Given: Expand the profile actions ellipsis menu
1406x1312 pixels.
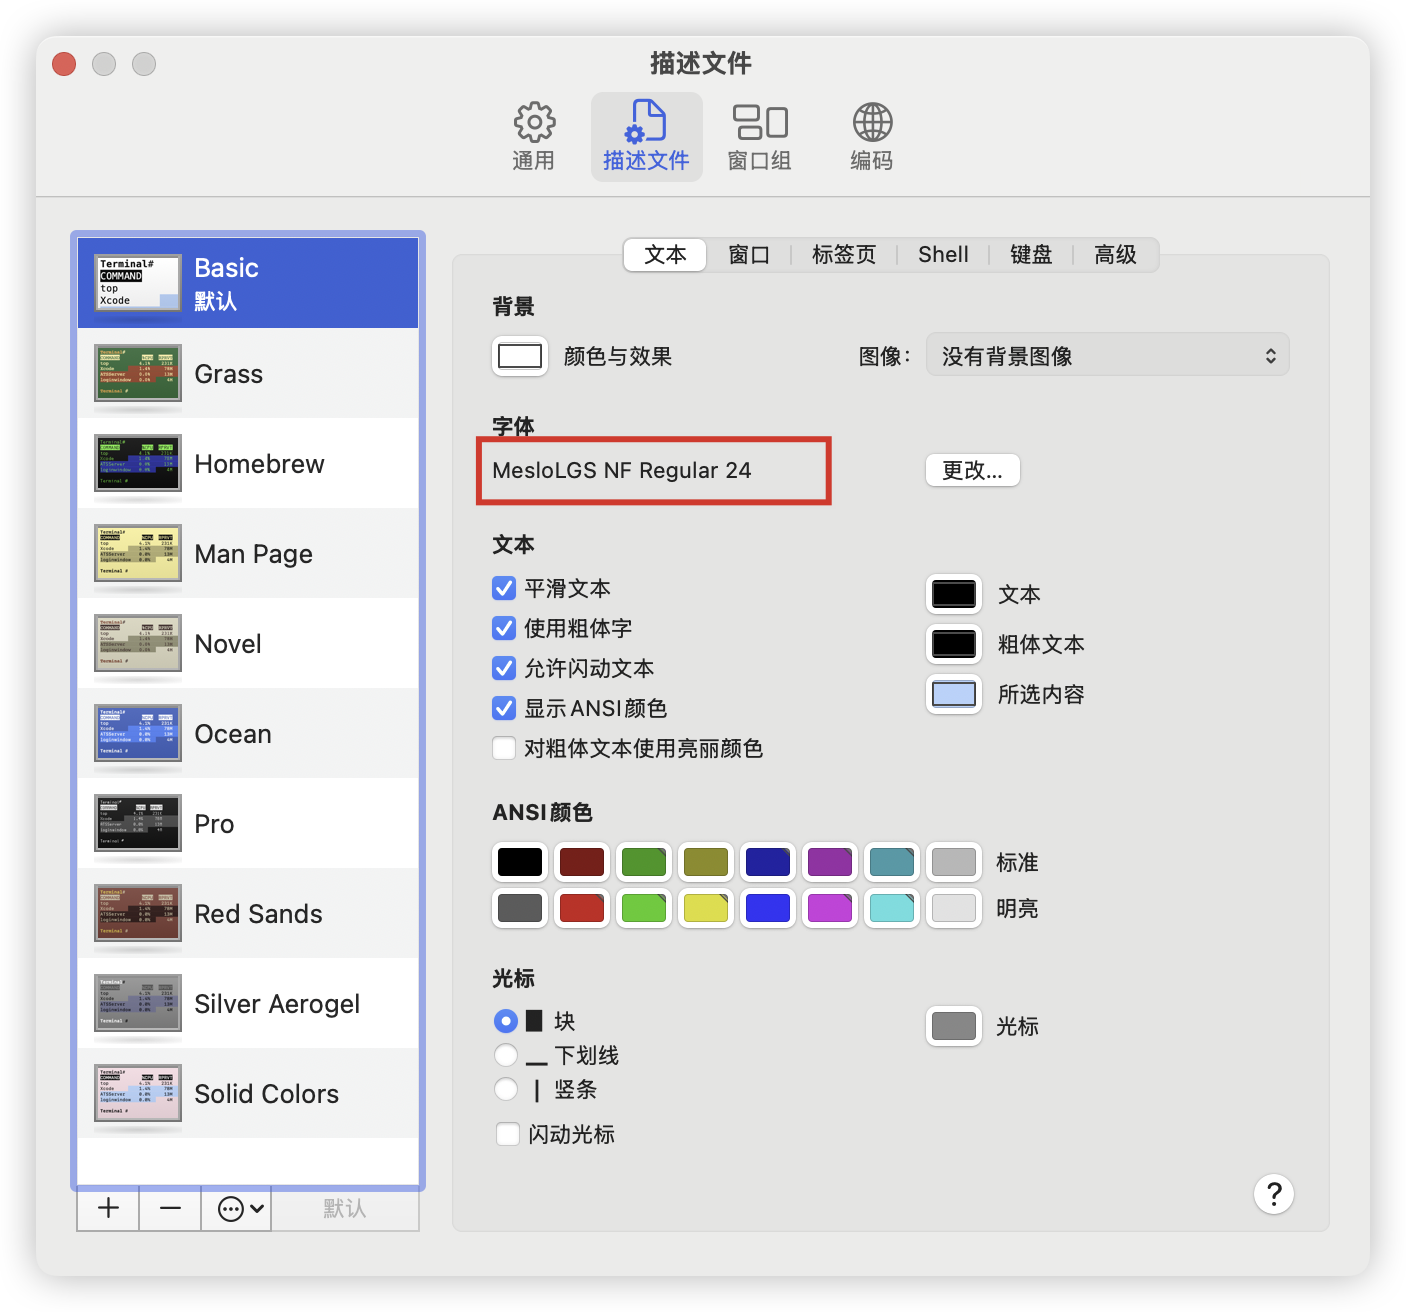Looking at the screenshot, I should point(241,1208).
